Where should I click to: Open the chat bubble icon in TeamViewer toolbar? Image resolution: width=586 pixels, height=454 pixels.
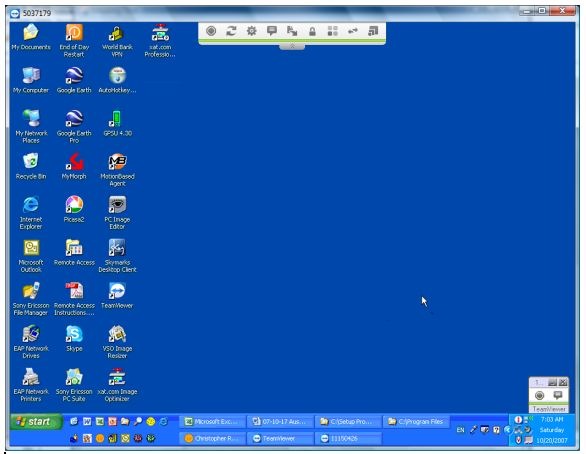point(272,31)
